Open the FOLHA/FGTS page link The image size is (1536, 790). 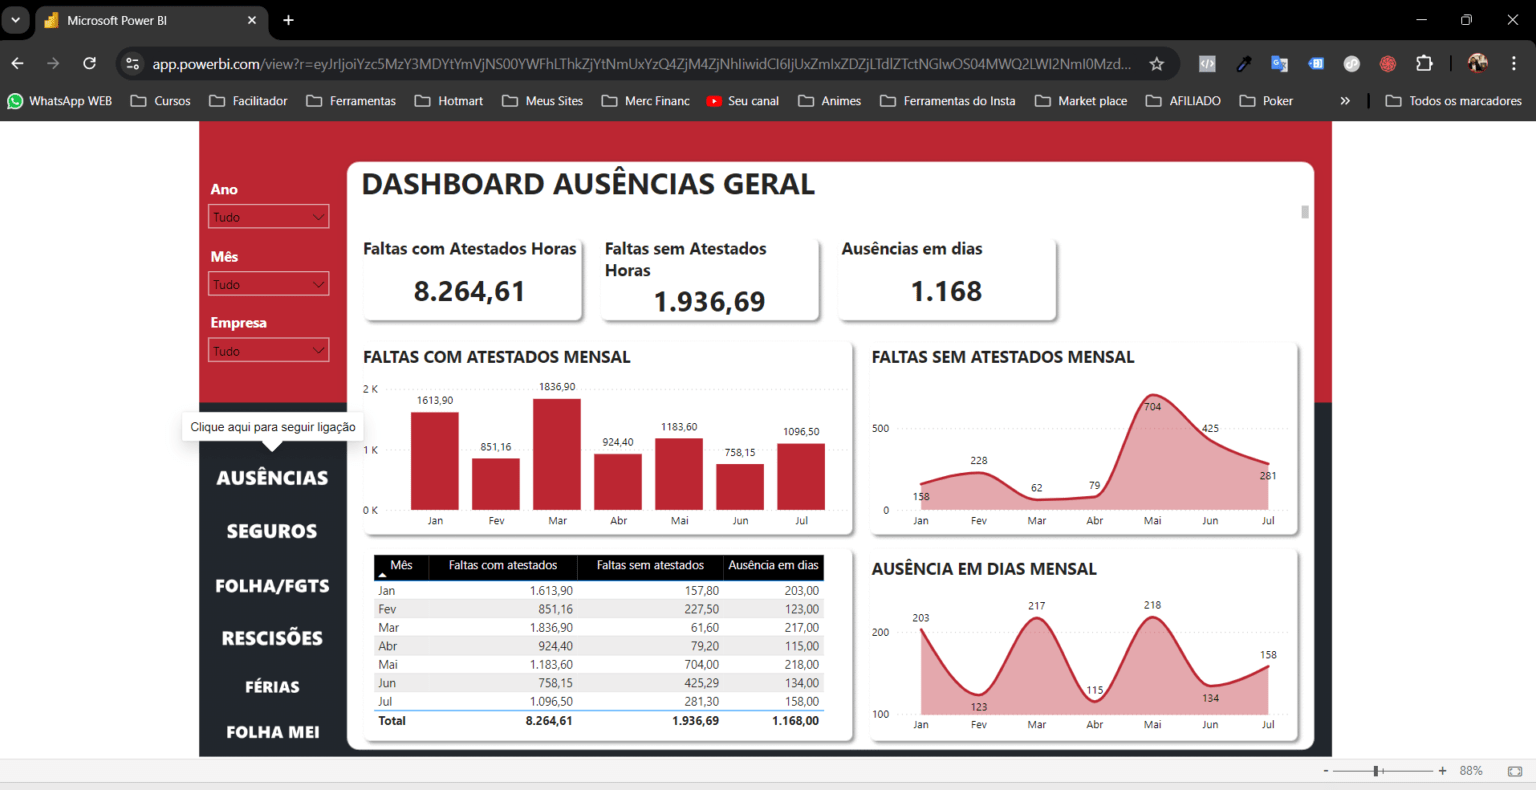coord(271,585)
